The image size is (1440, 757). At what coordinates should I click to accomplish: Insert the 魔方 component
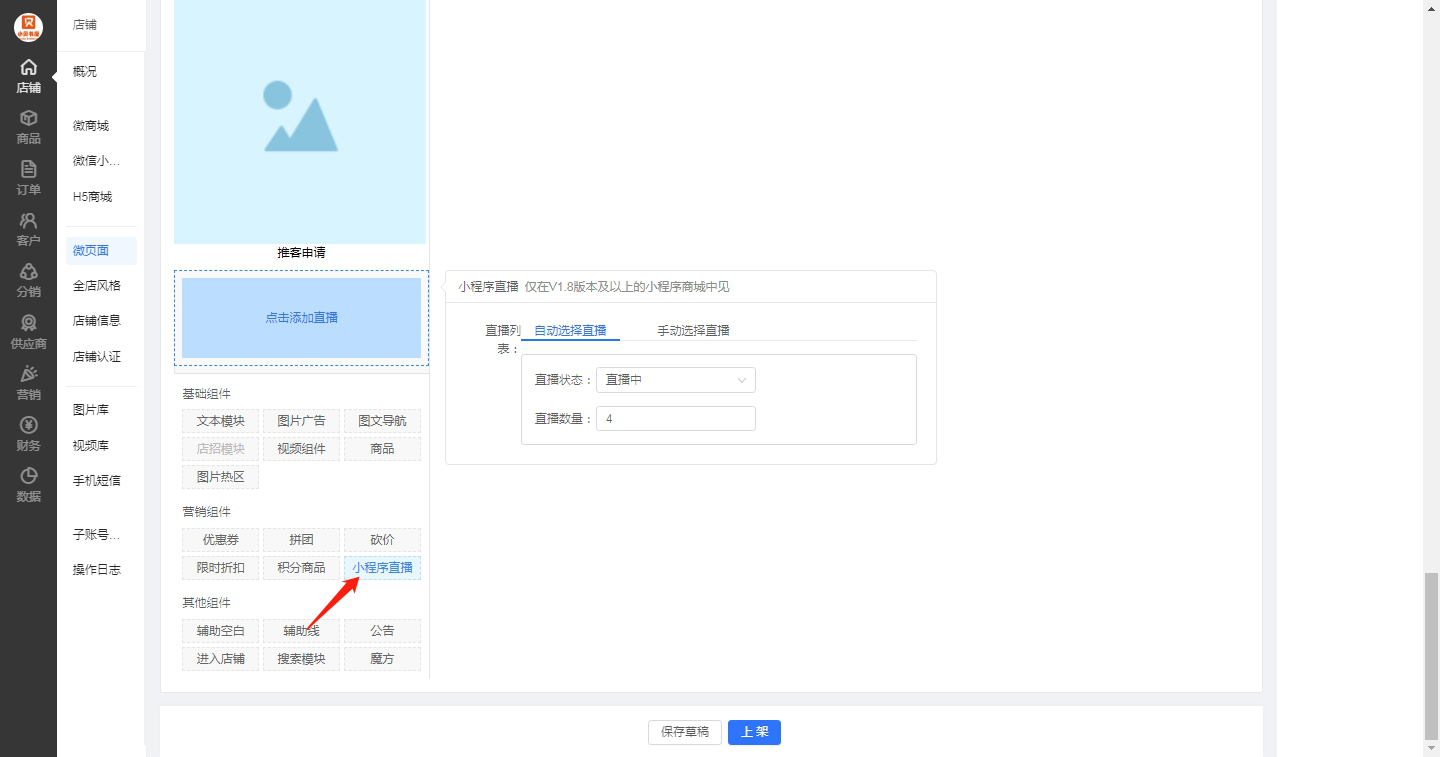click(382, 659)
